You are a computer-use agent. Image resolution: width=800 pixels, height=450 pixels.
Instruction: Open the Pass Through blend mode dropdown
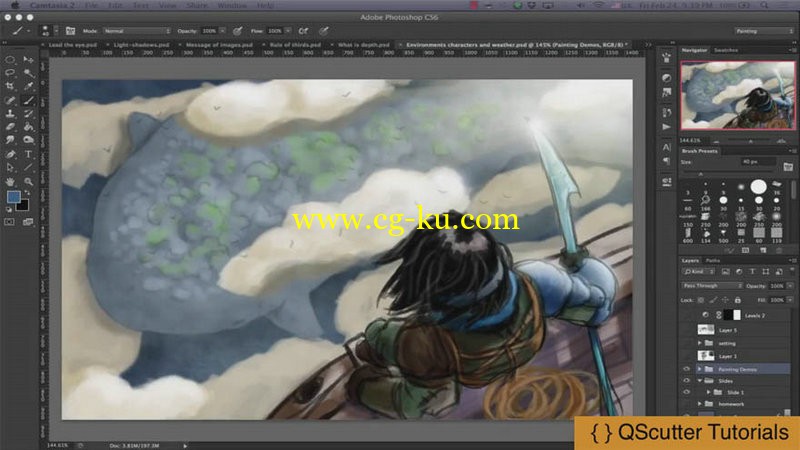(x=712, y=286)
